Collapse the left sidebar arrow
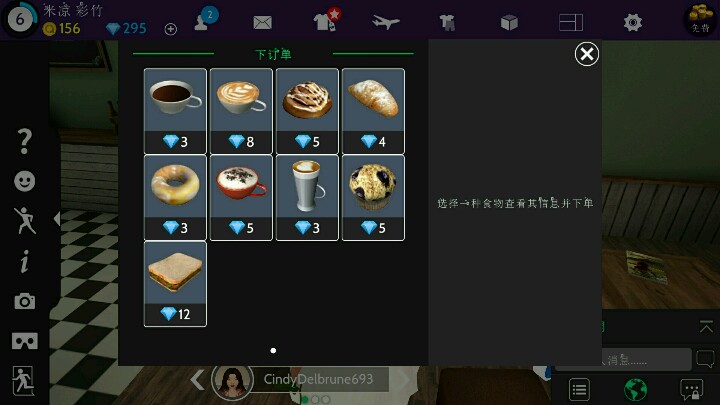 (57, 219)
